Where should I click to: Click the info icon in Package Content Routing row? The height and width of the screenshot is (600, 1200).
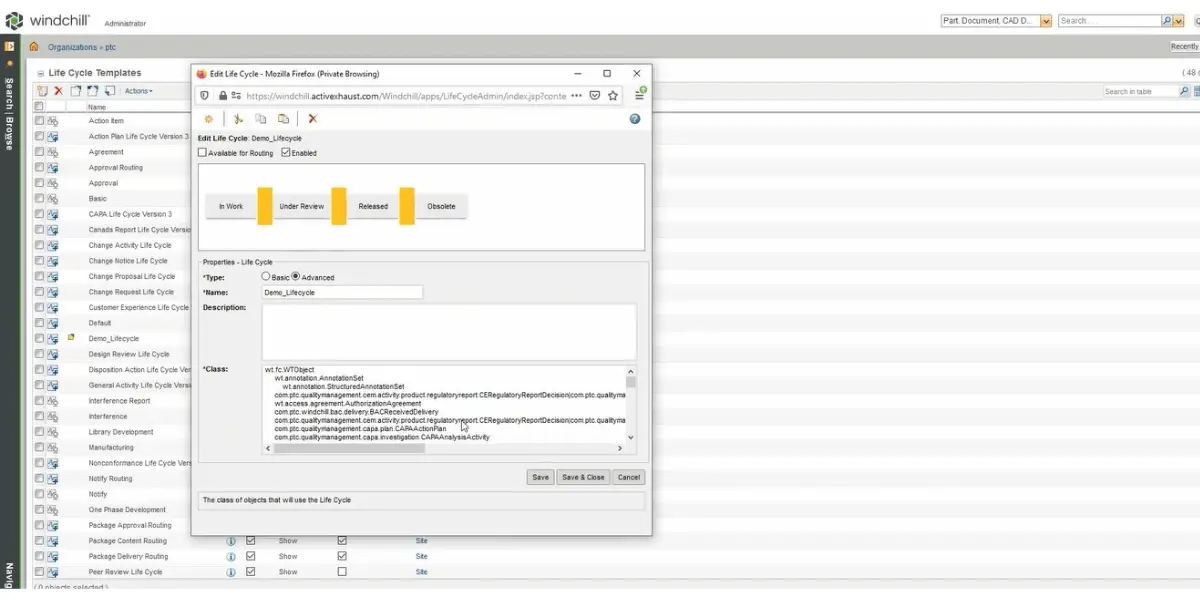(x=231, y=541)
